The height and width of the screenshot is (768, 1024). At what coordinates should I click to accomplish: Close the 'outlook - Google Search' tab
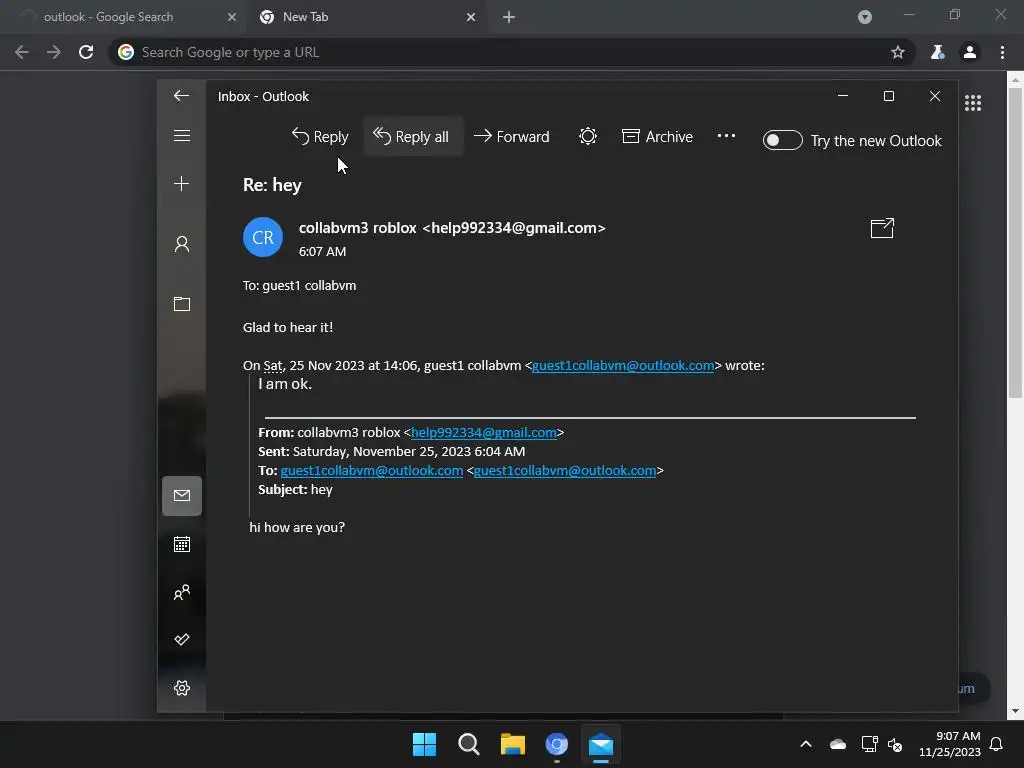coord(231,17)
